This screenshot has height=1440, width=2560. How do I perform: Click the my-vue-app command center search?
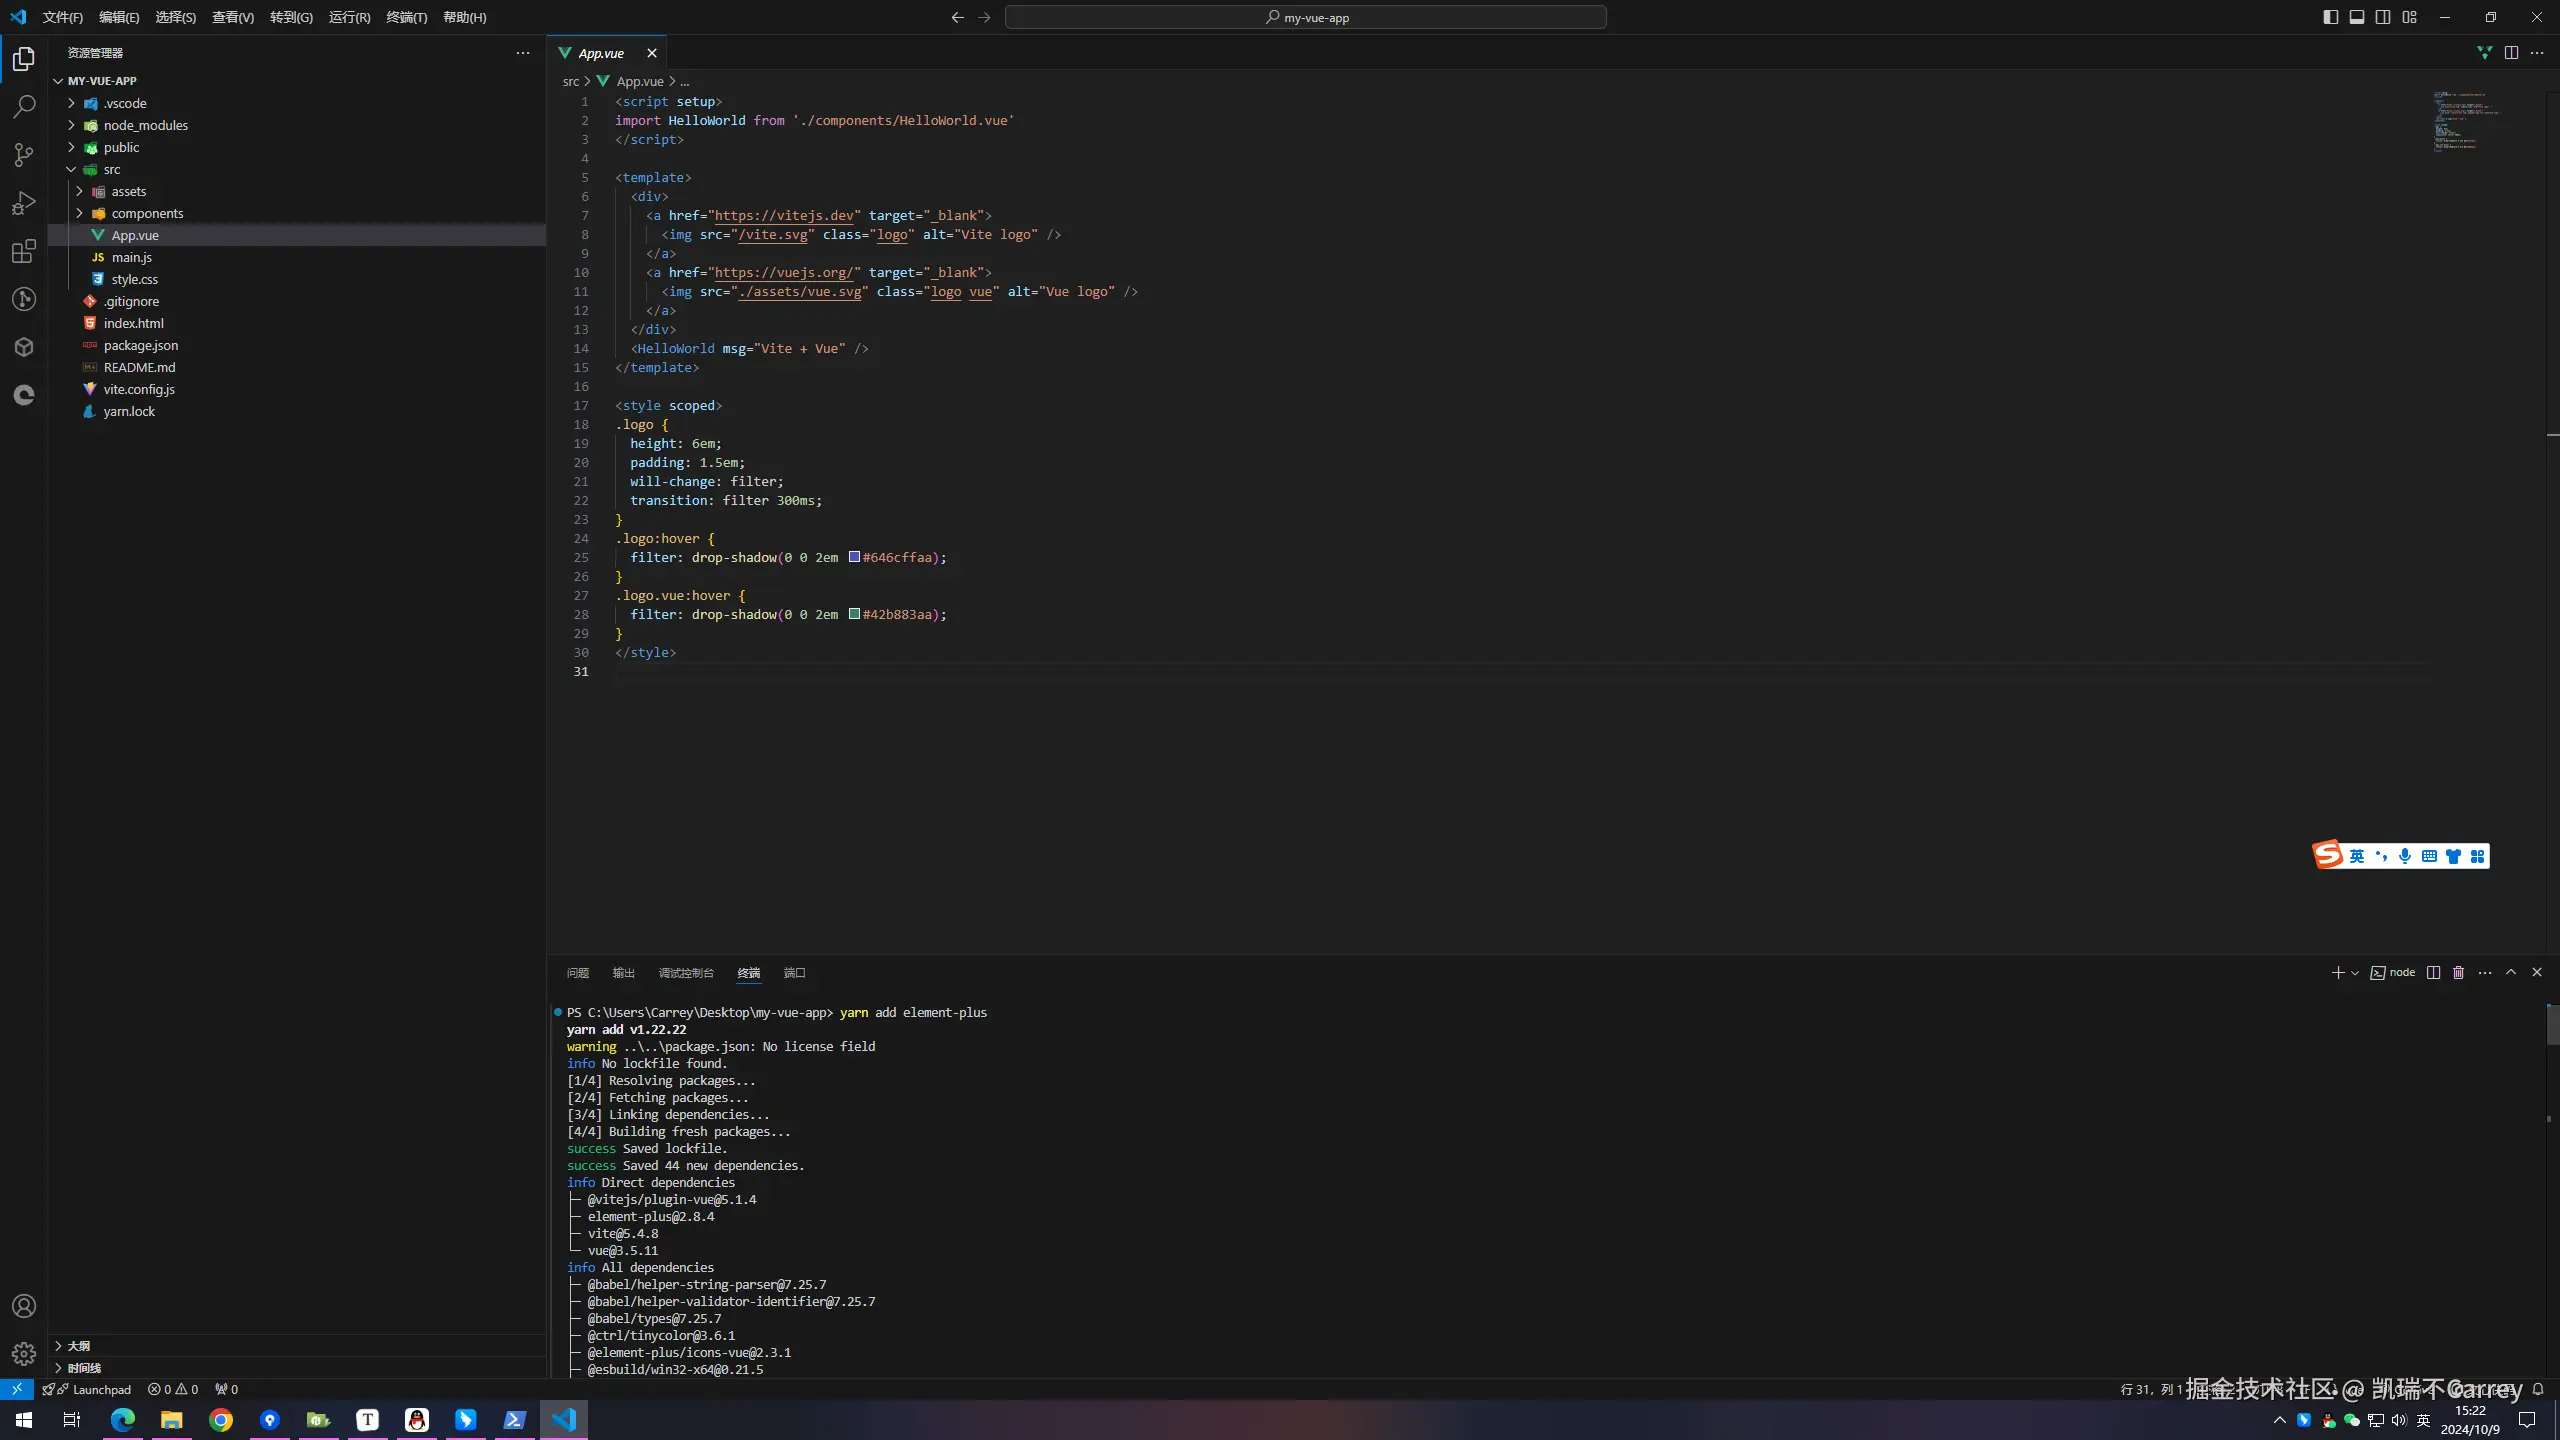click(x=1305, y=17)
